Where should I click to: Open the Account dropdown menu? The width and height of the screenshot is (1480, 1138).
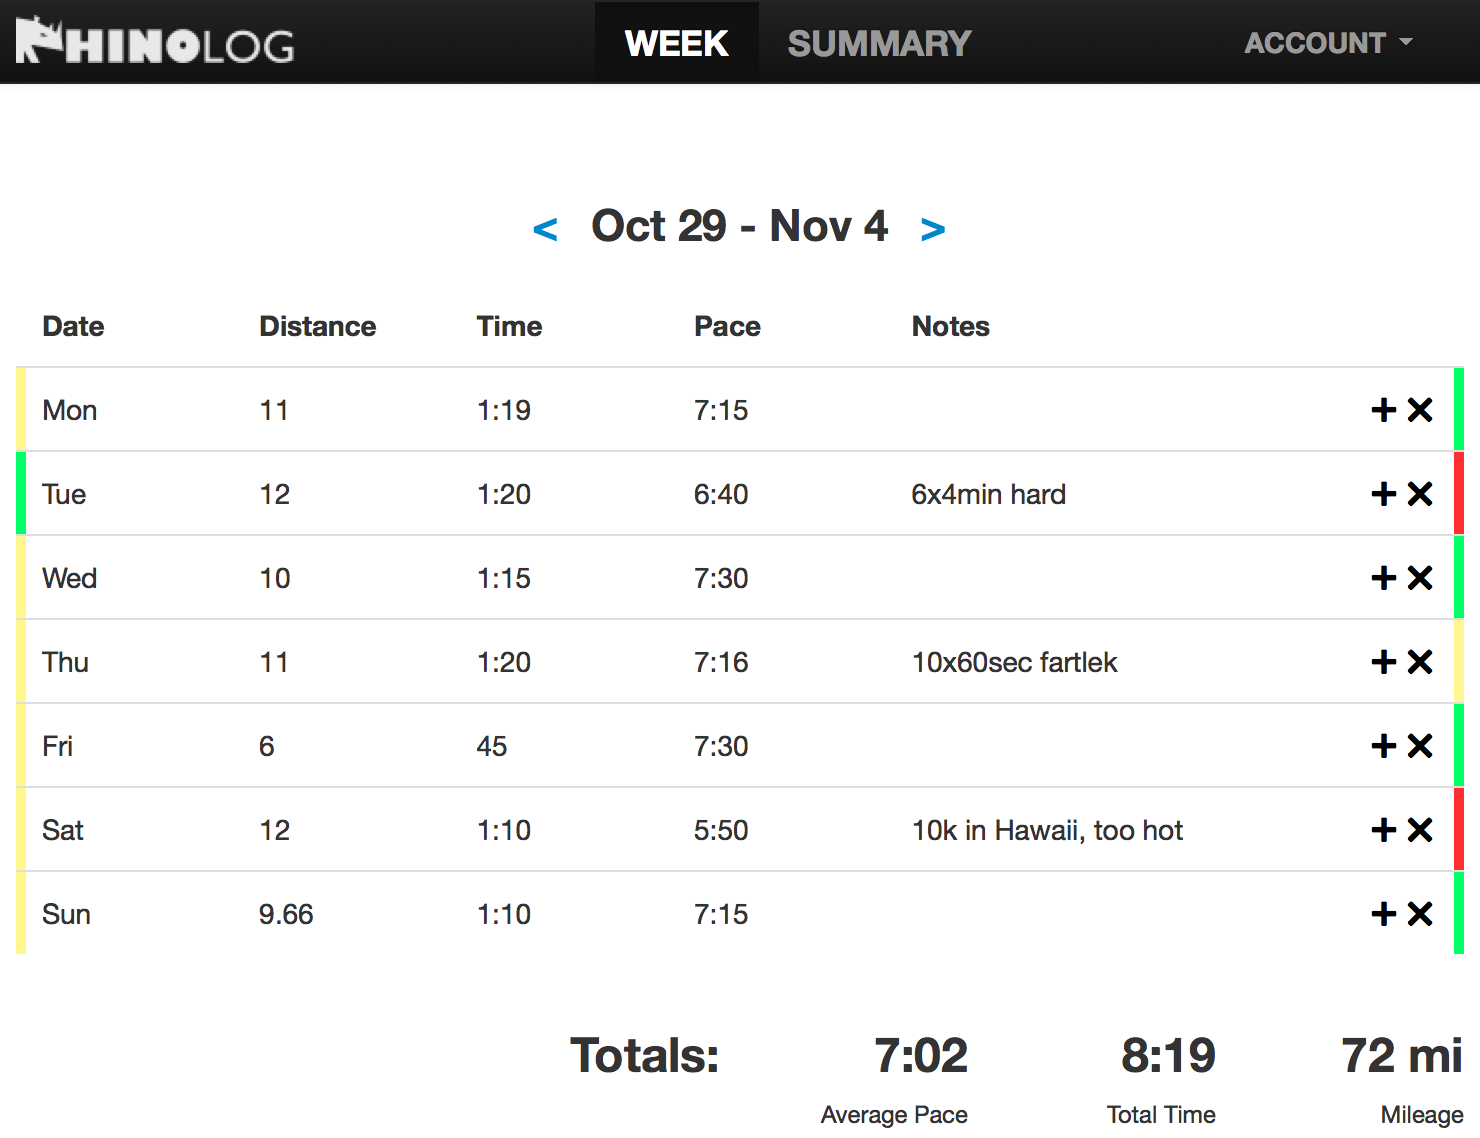pos(1327,43)
